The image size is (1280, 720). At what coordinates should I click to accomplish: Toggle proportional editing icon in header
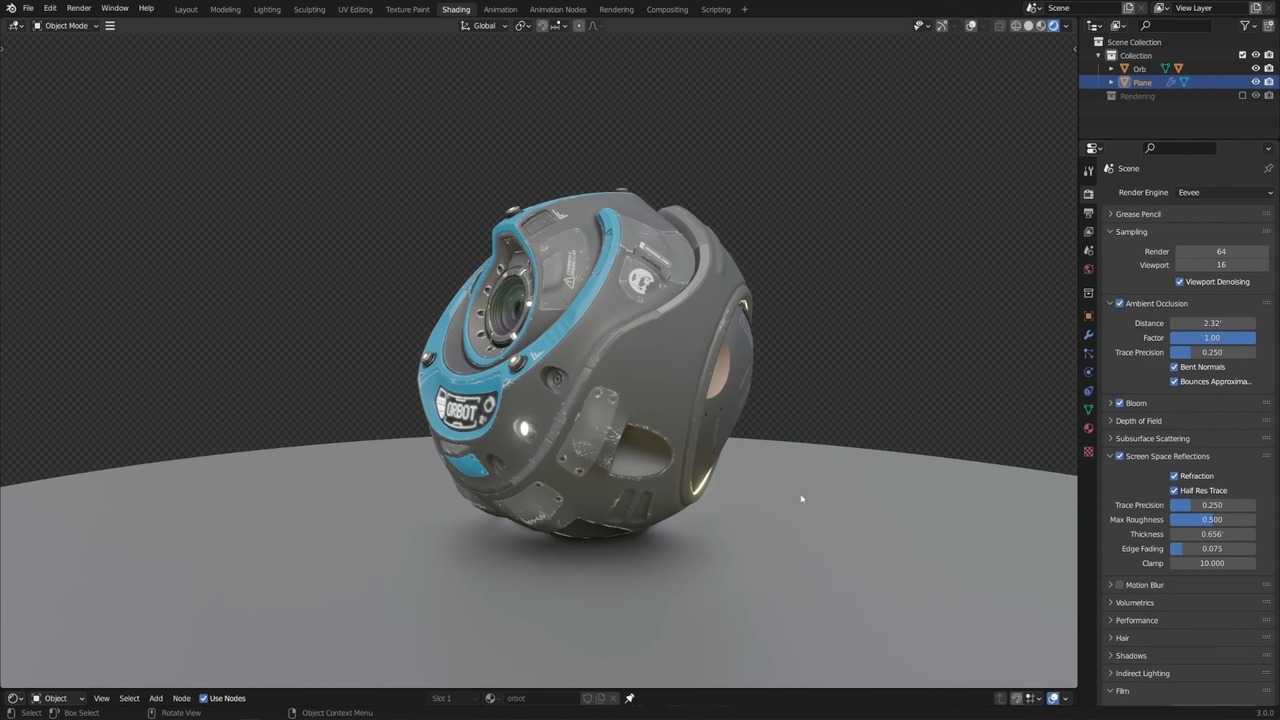pyautogui.click(x=579, y=26)
